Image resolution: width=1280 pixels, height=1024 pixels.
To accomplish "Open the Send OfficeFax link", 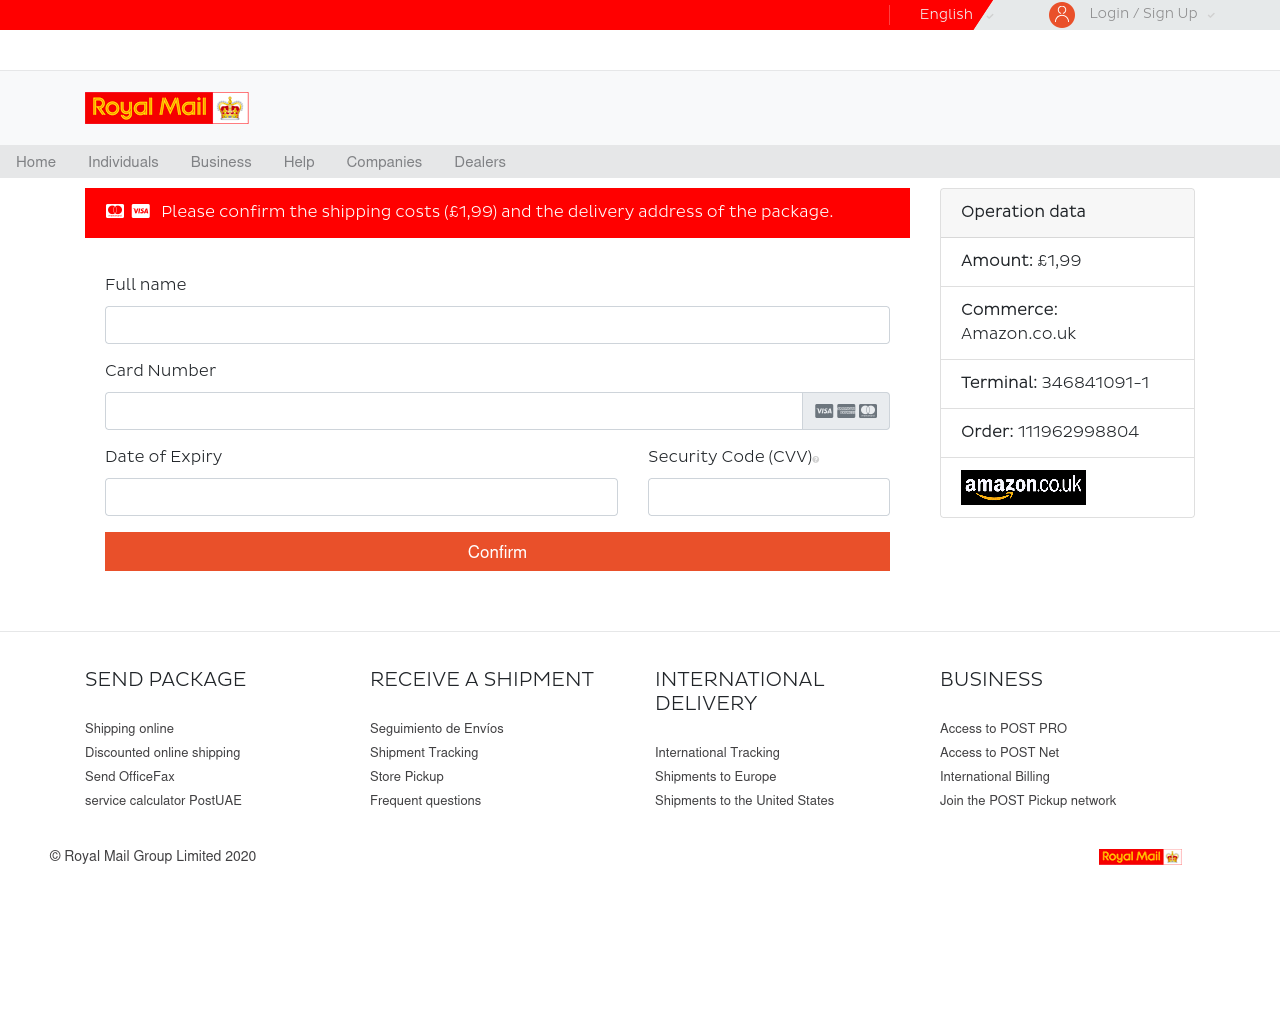I will pos(130,777).
